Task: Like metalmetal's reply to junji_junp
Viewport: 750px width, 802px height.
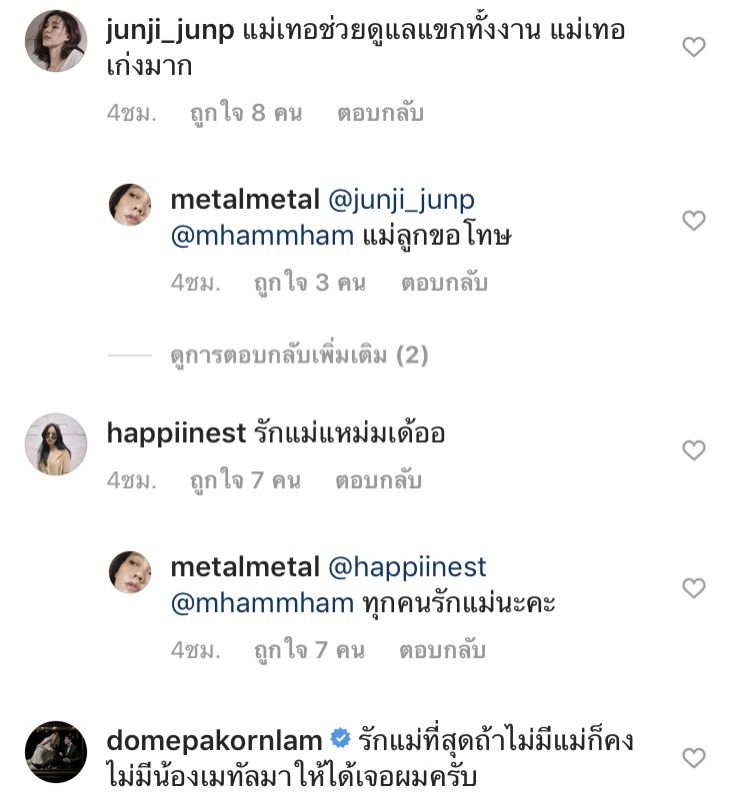Action: pyautogui.click(x=693, y=220)
